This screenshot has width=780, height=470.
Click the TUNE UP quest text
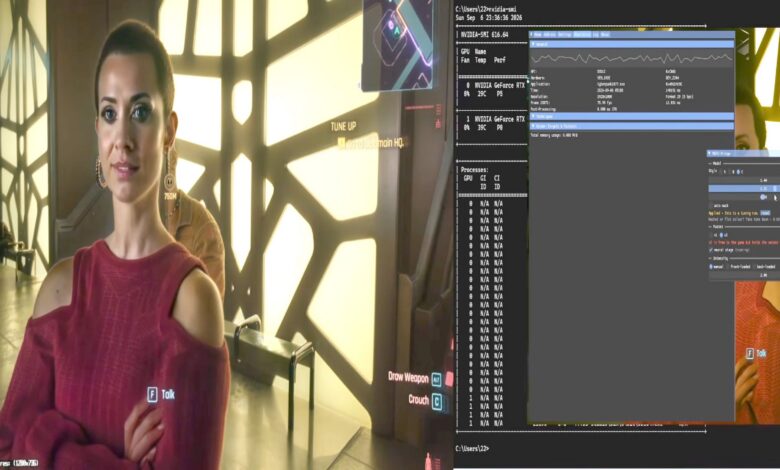[343, 127]
